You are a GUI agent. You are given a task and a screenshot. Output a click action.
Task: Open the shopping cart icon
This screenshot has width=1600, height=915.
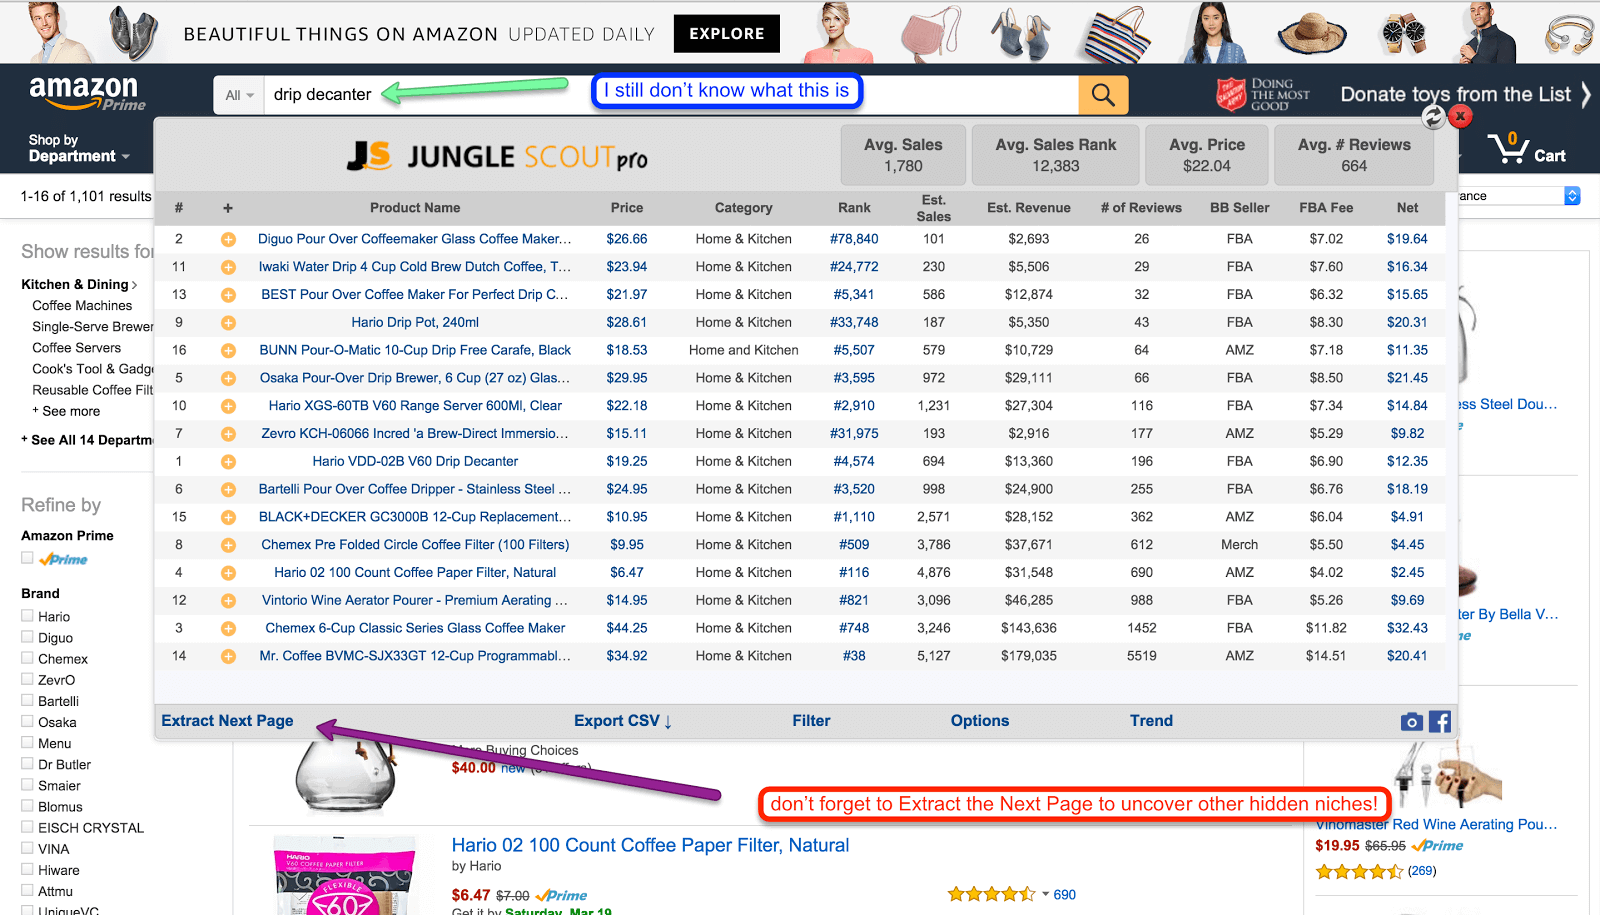point(1526,150)
